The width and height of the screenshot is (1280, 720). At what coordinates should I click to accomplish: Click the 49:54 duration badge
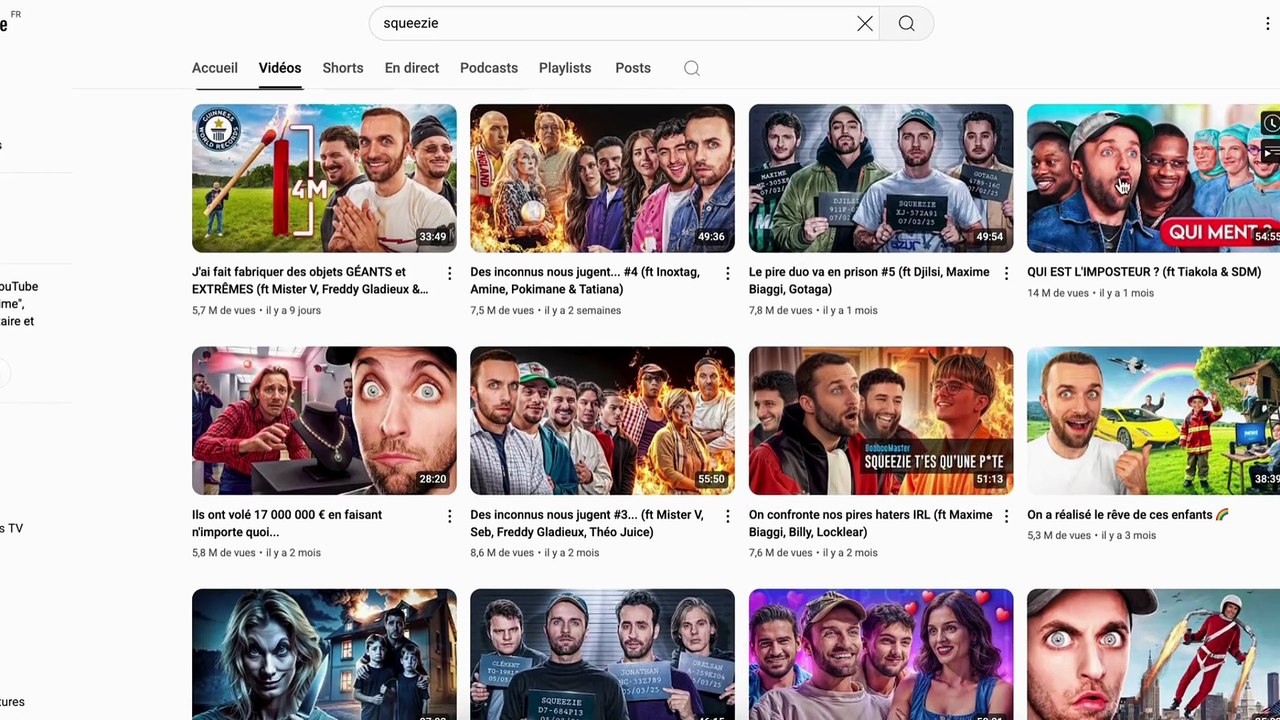point(990,237)
